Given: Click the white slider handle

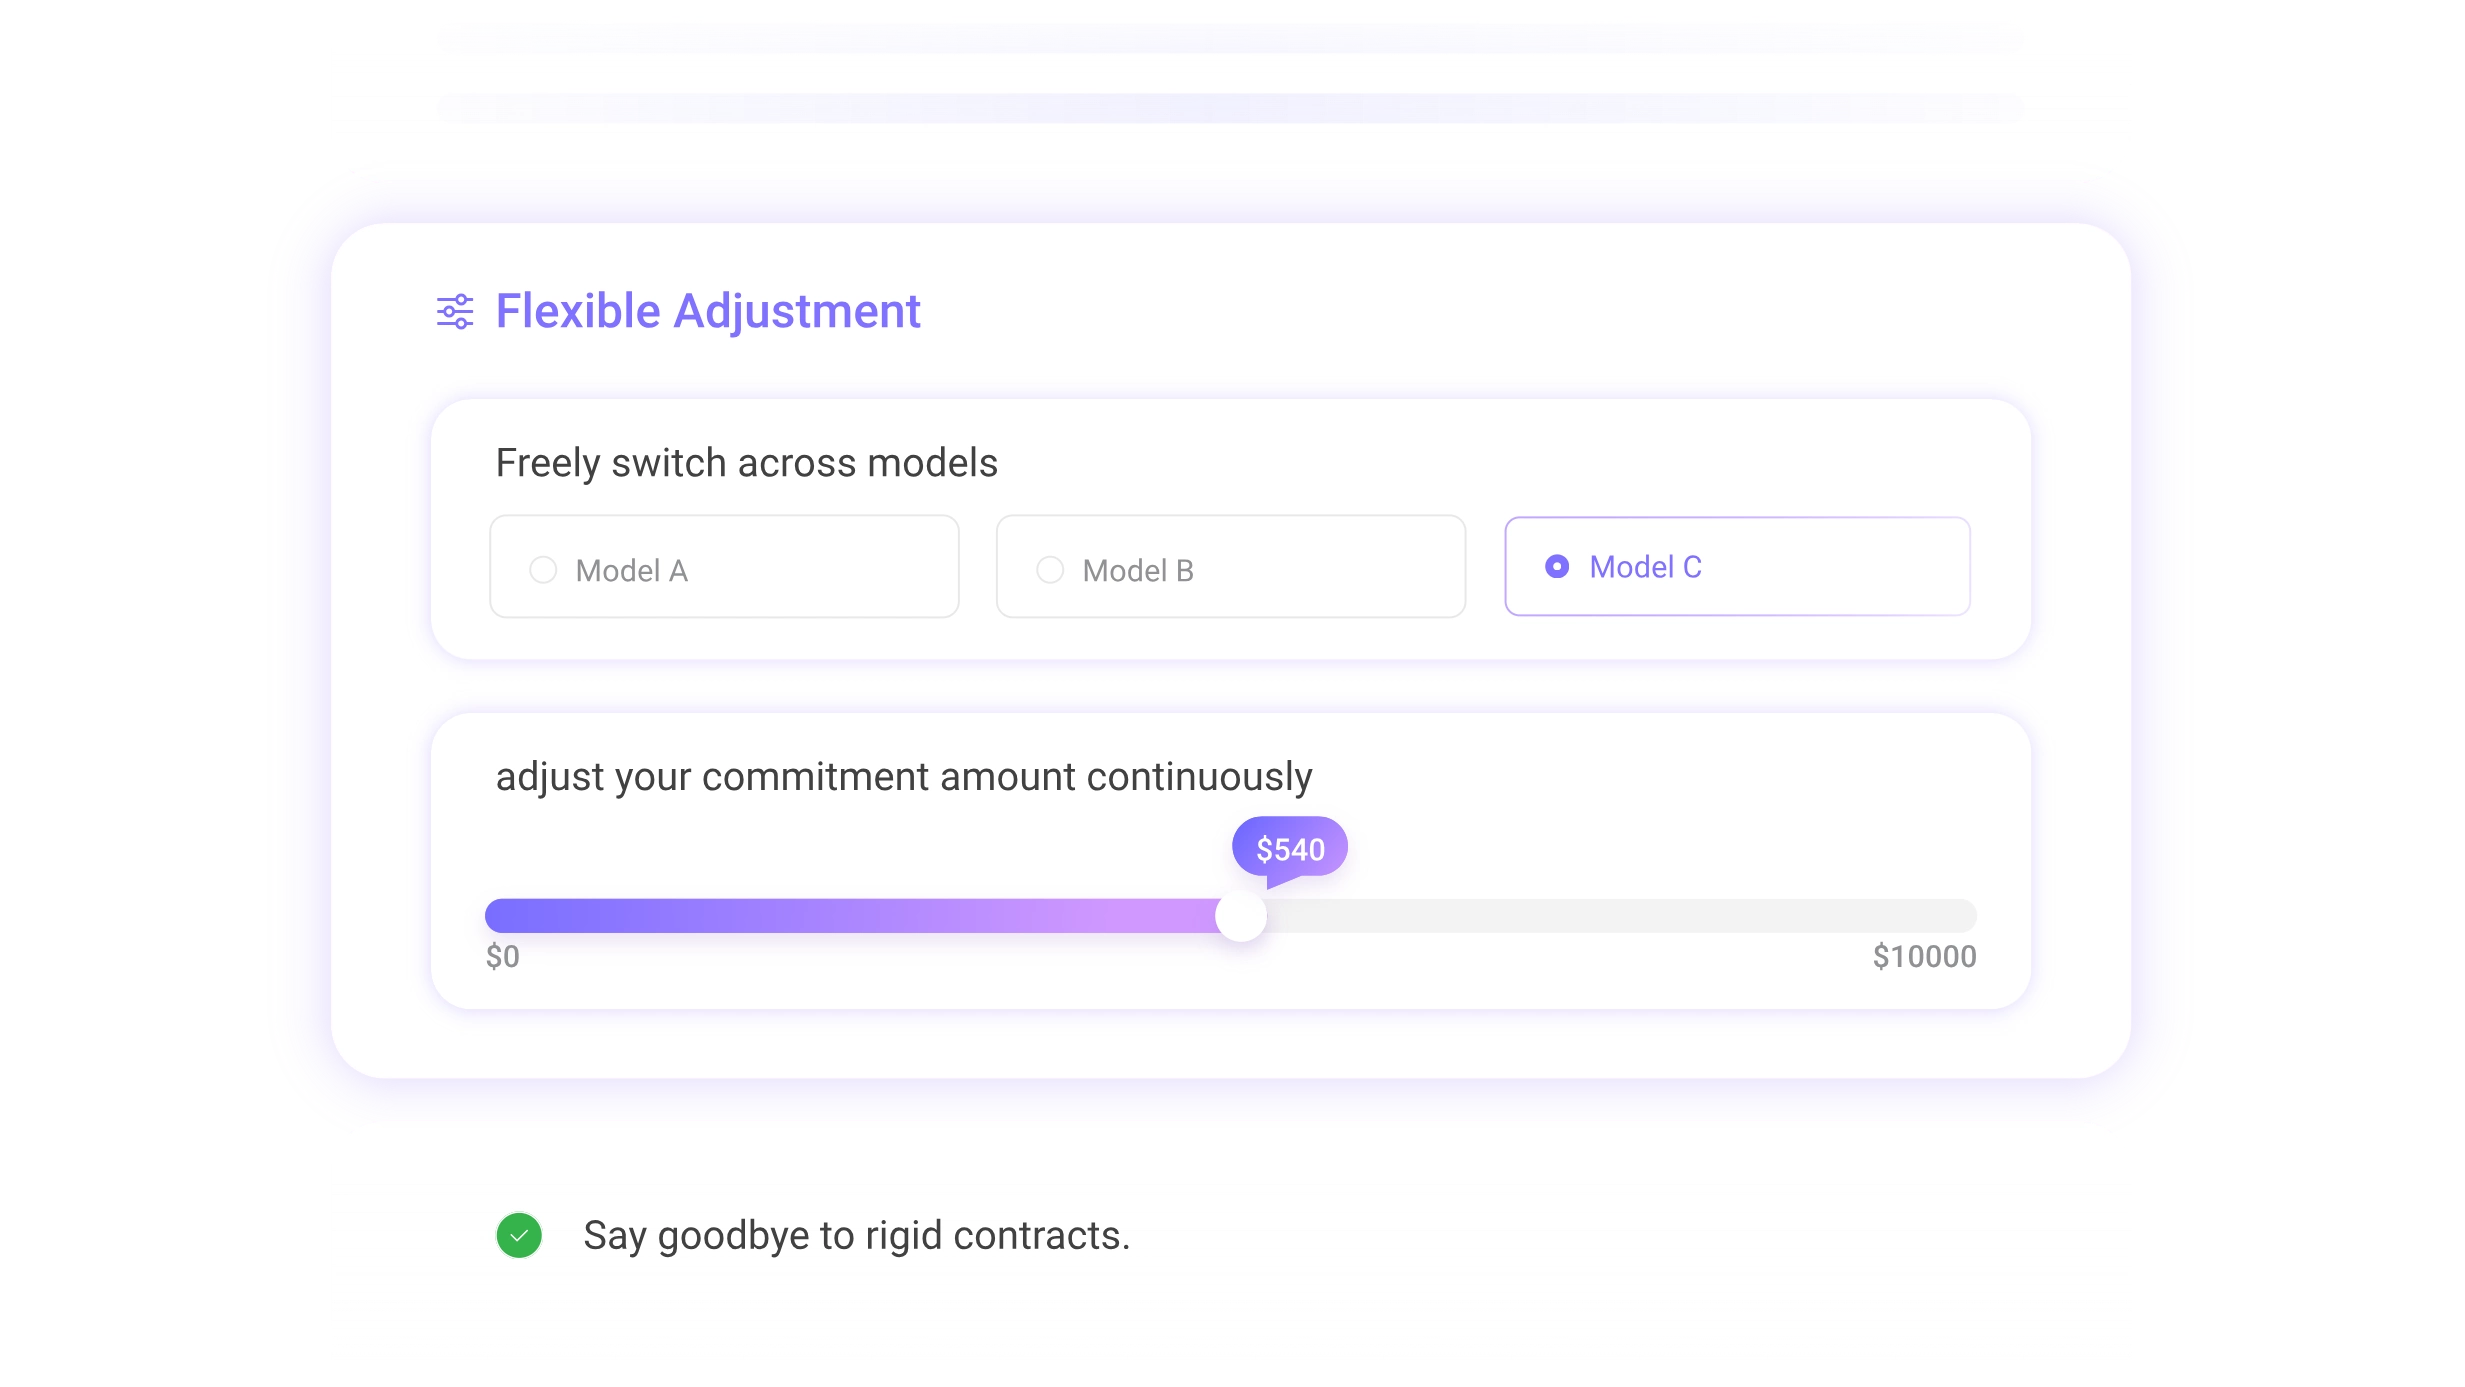Looking at the screenshot, I should [1241, 916].
